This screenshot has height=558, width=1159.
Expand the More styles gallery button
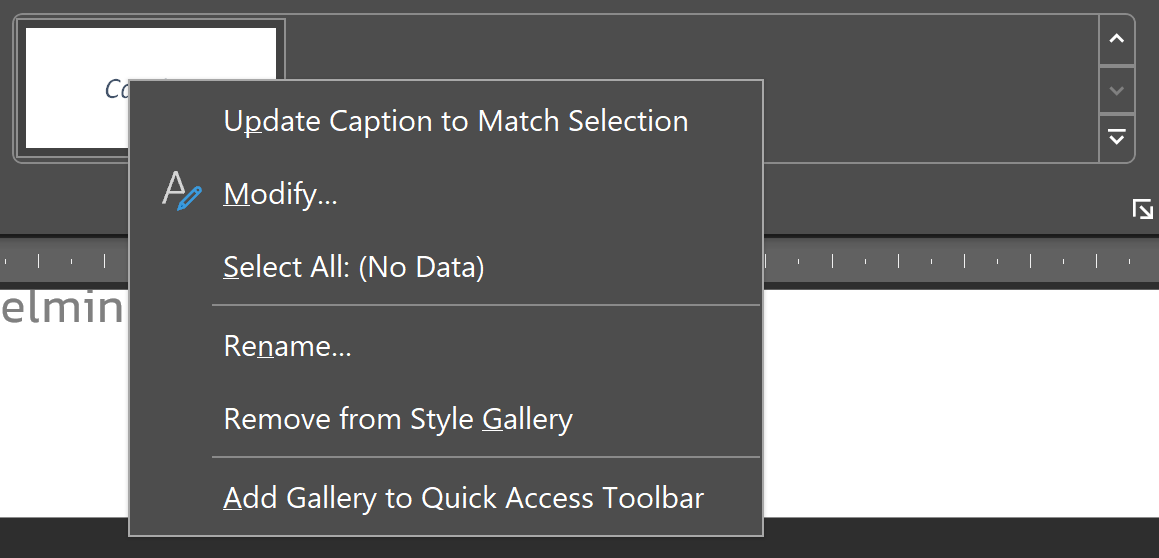click(1116, 138)
